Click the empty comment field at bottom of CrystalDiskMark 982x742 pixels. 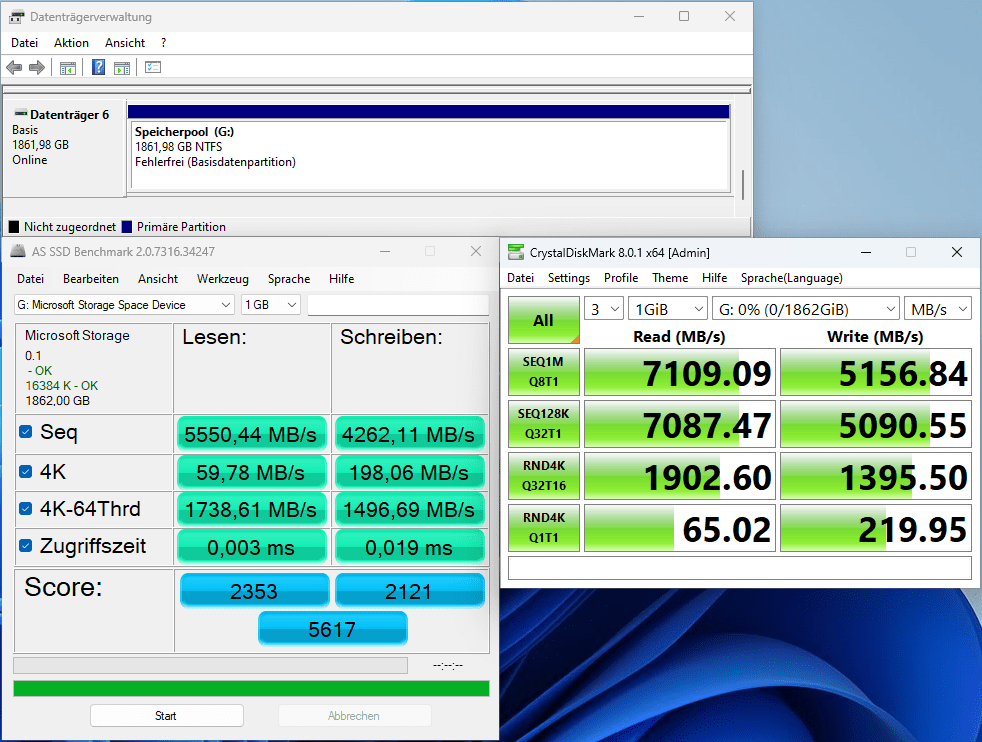click(x=740, y=568)
